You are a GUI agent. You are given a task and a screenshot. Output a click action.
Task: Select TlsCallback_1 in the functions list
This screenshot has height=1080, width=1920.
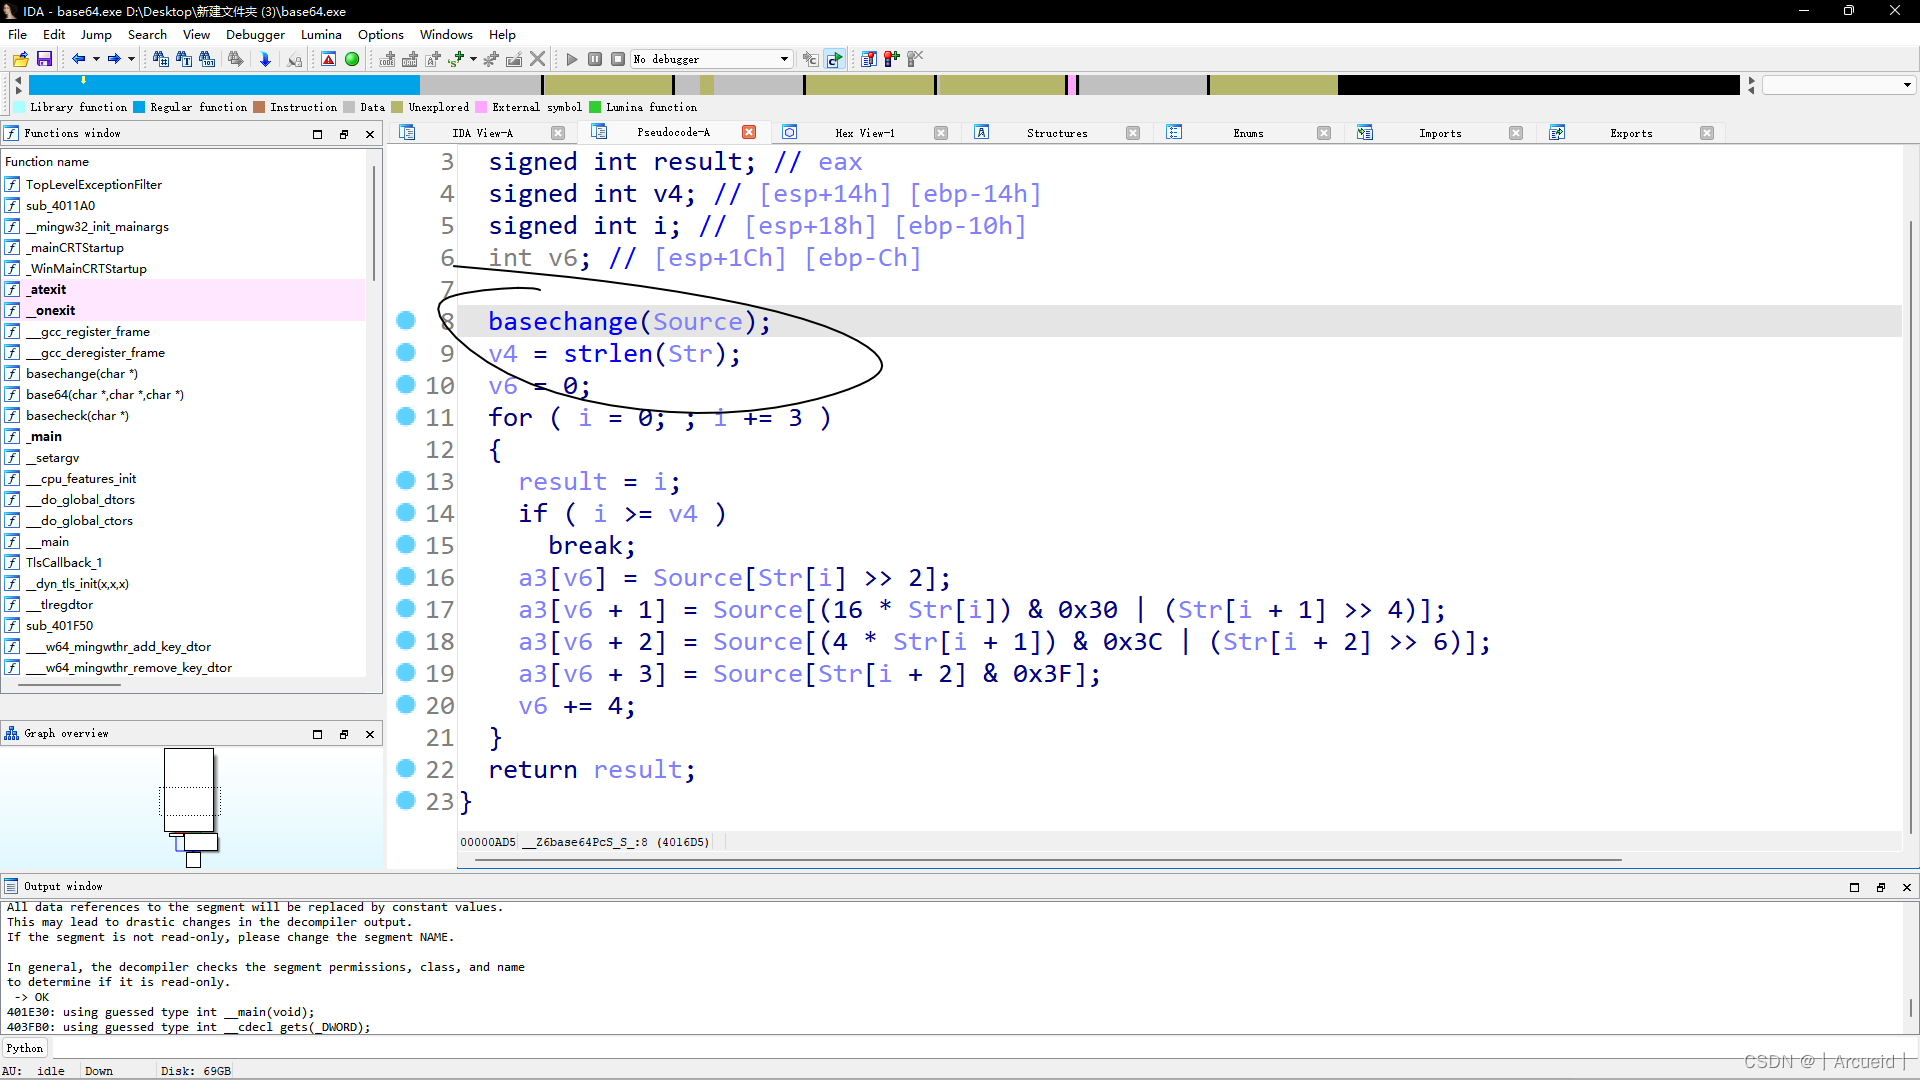coord(64,563)
